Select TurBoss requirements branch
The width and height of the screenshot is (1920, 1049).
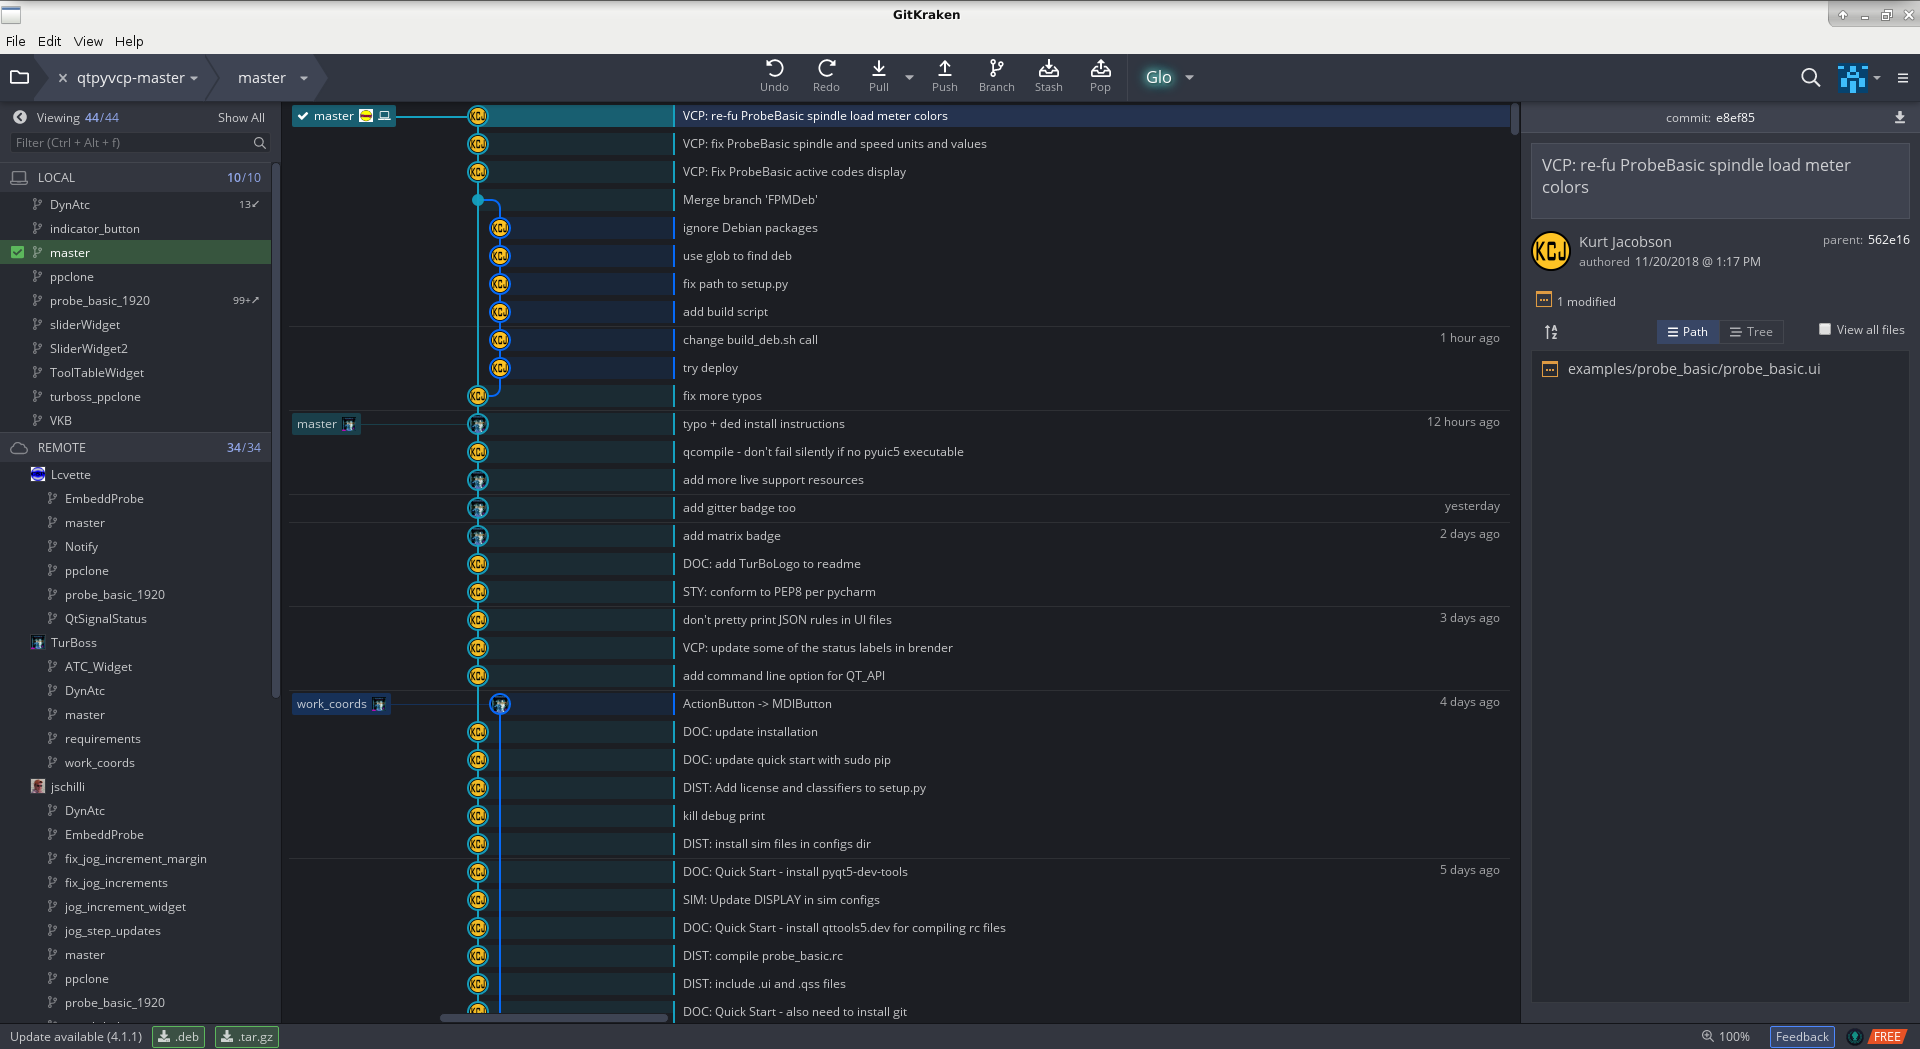pyautogui.click(x=103, y=739)
